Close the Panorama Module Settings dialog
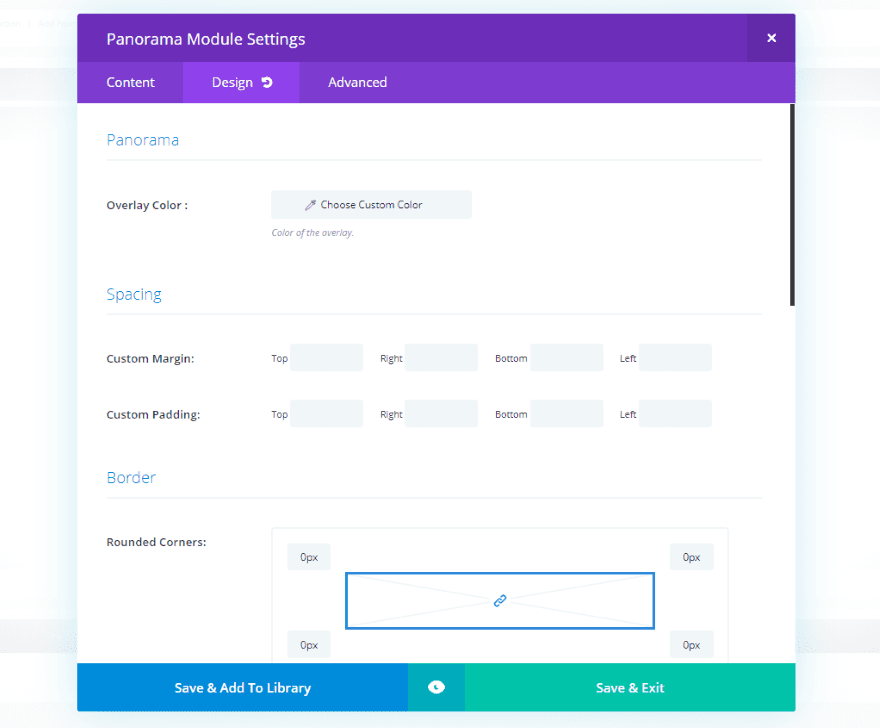This screenshot has width=880, height=728. point(771,38)
